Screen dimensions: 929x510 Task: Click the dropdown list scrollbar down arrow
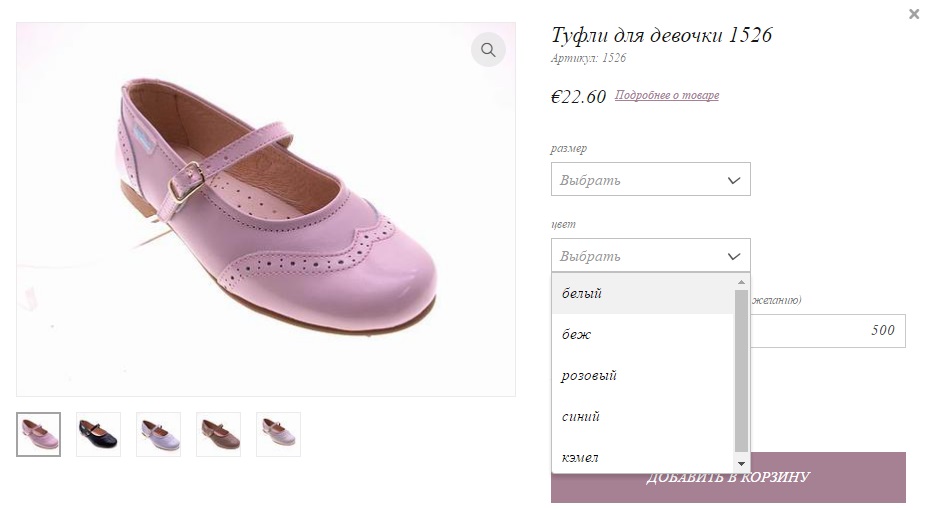[x=741, y=464]
